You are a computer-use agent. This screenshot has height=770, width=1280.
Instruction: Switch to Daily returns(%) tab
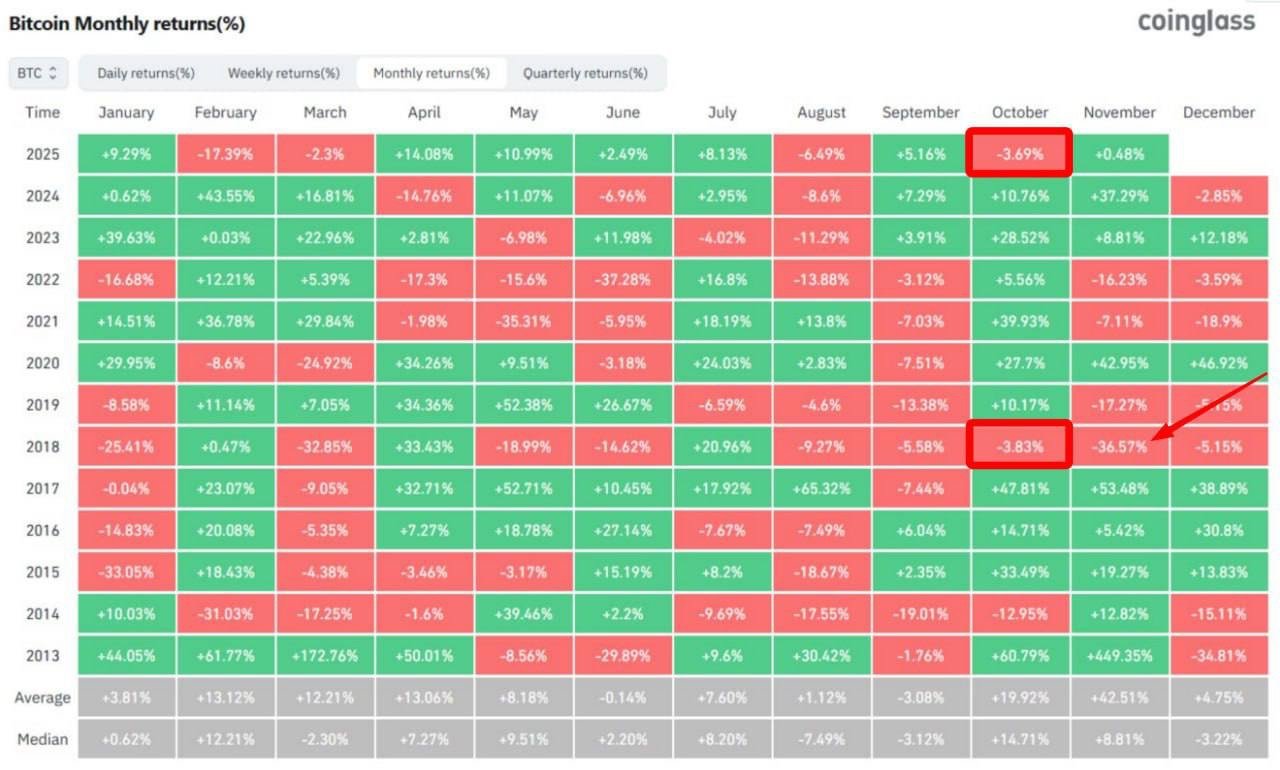coord(146,73)
